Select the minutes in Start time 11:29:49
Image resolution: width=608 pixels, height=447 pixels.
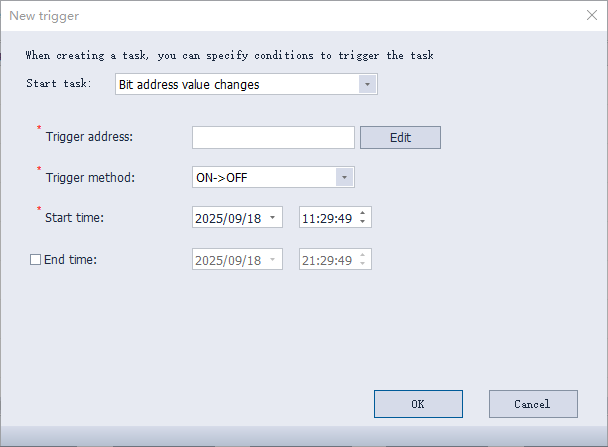(x=326, y=218)
